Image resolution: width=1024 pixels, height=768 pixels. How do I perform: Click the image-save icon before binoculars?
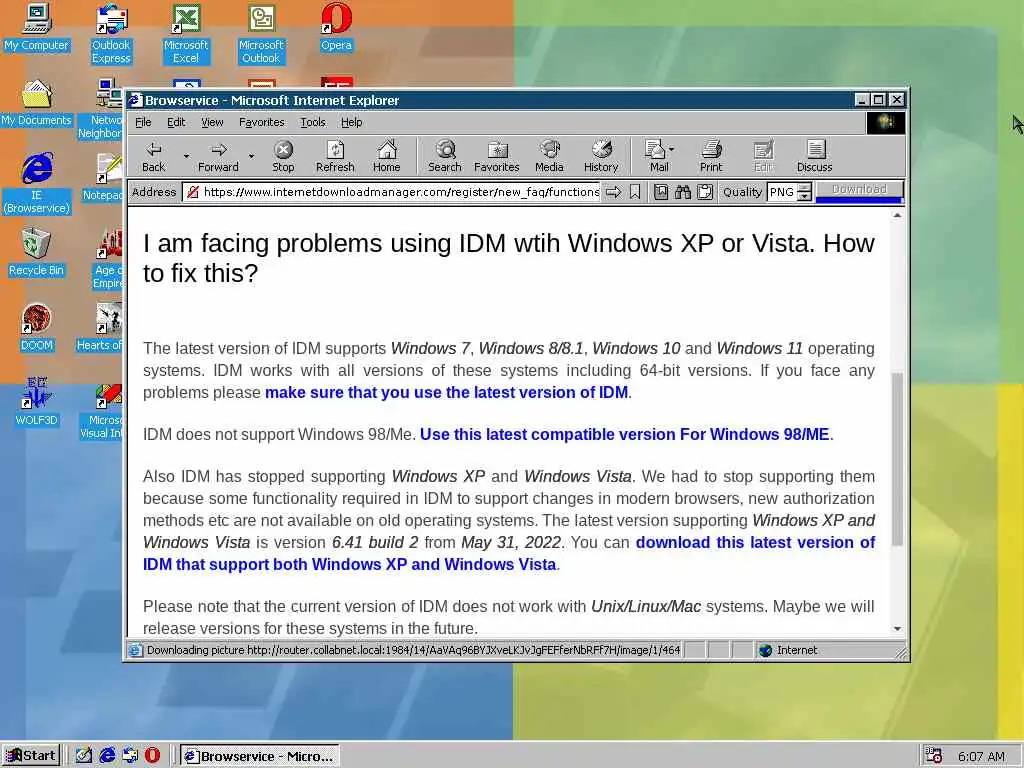coord(661,192)
